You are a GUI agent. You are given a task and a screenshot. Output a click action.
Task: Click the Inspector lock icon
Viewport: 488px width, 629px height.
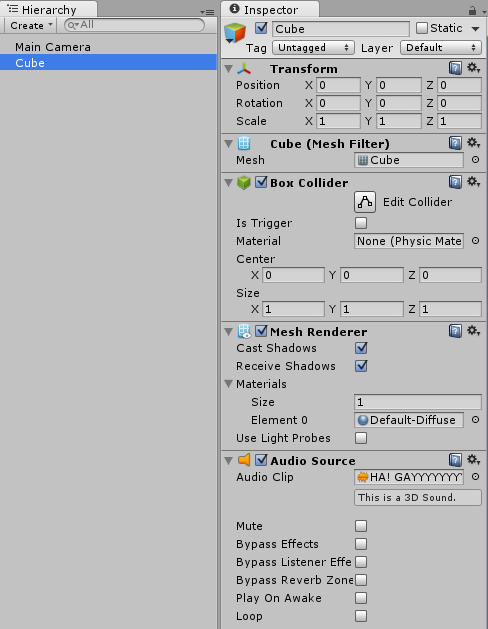(x=472, y=10)
